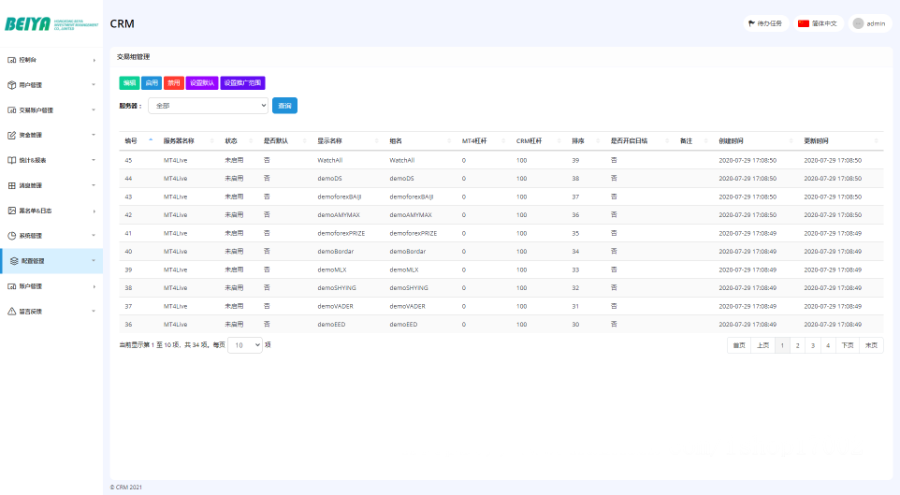
Task: Open the 服务器 server dropdown
Action: 209,105
